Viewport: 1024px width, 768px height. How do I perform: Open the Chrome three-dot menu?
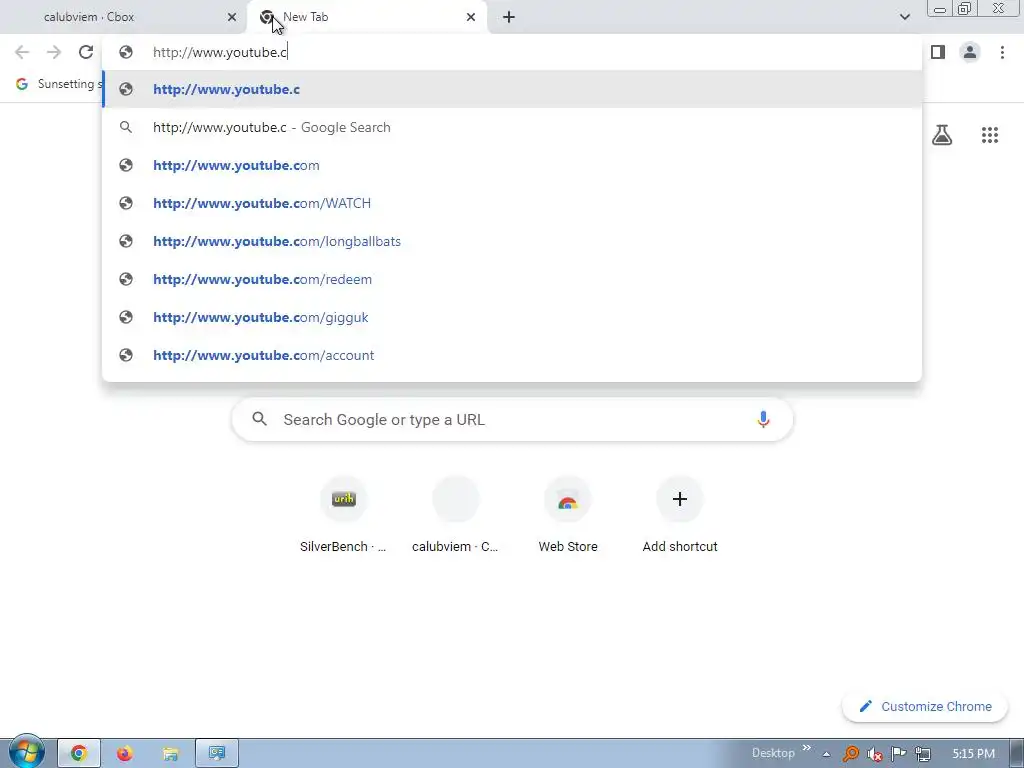tap(1002, 52)
